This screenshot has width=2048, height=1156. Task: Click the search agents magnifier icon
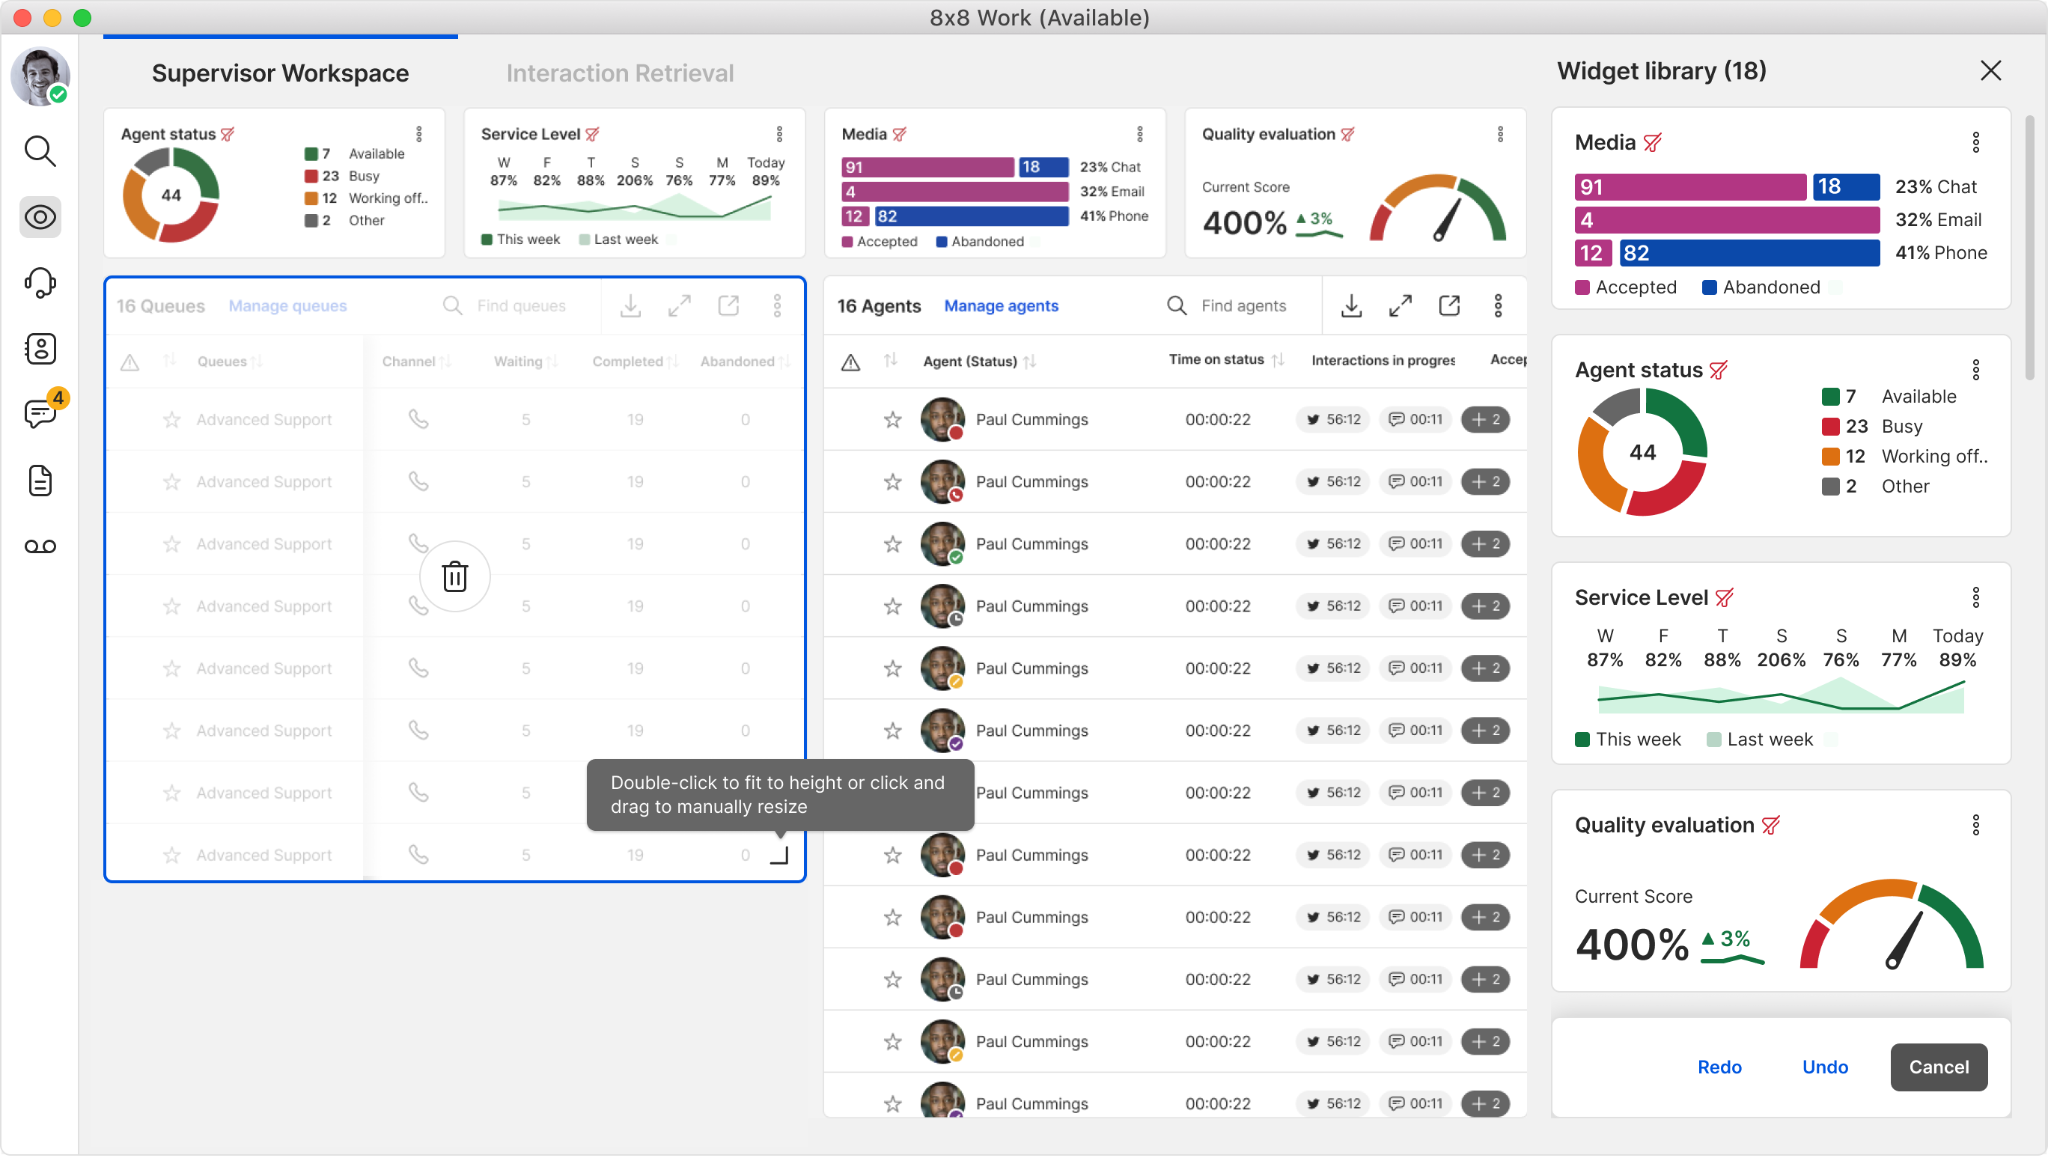(x=1176, y=305)
